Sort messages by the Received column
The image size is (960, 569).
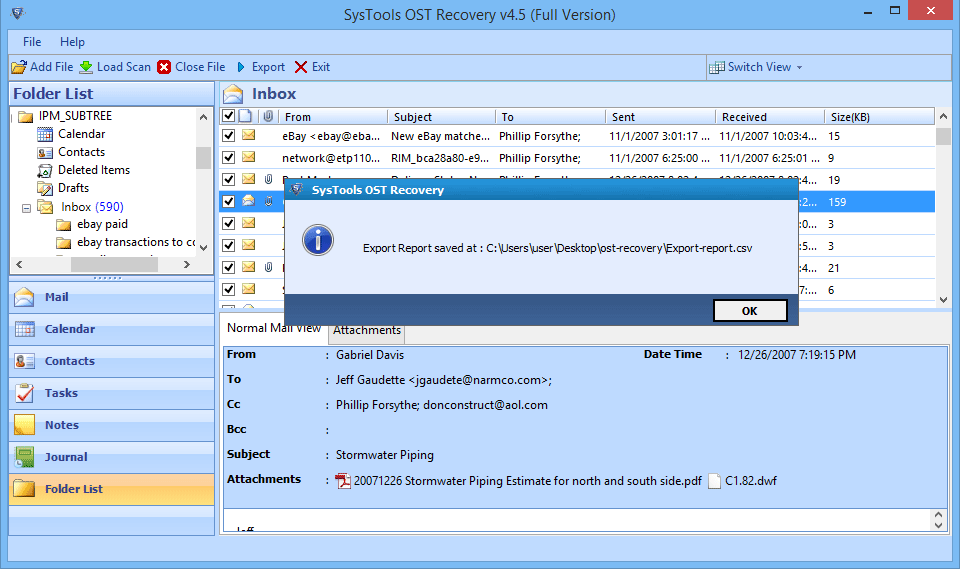pos(770,116)
